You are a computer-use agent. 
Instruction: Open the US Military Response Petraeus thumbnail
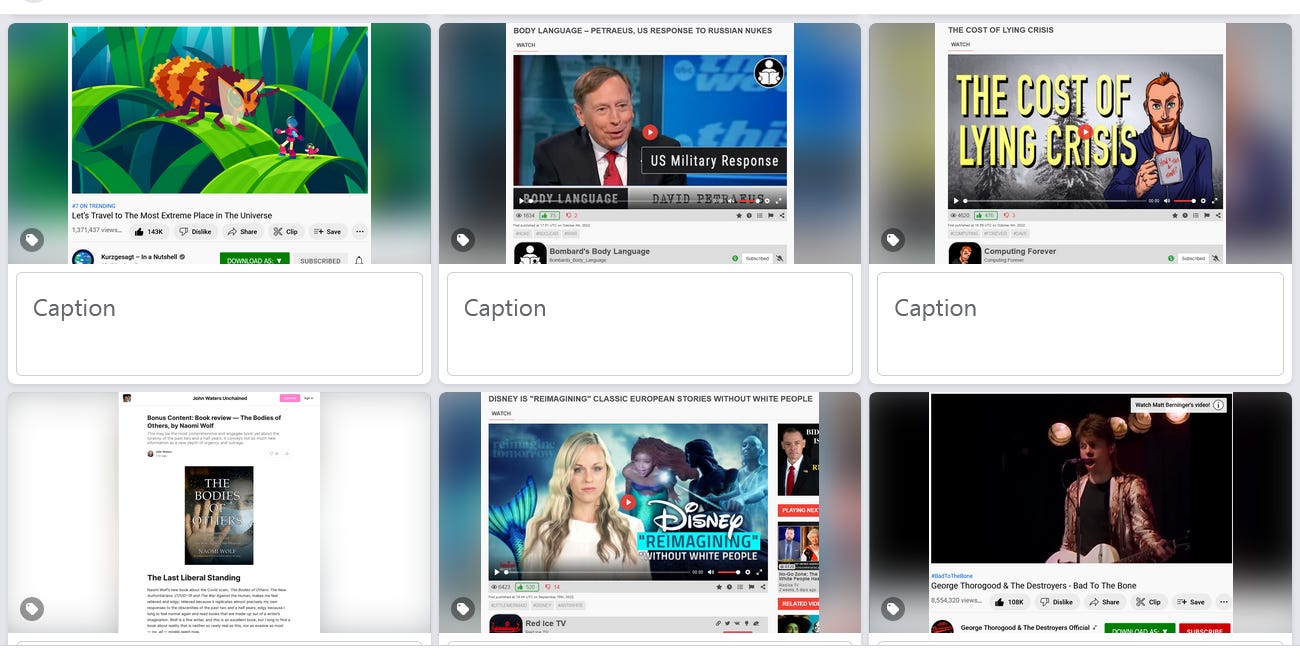coord(650,144)
